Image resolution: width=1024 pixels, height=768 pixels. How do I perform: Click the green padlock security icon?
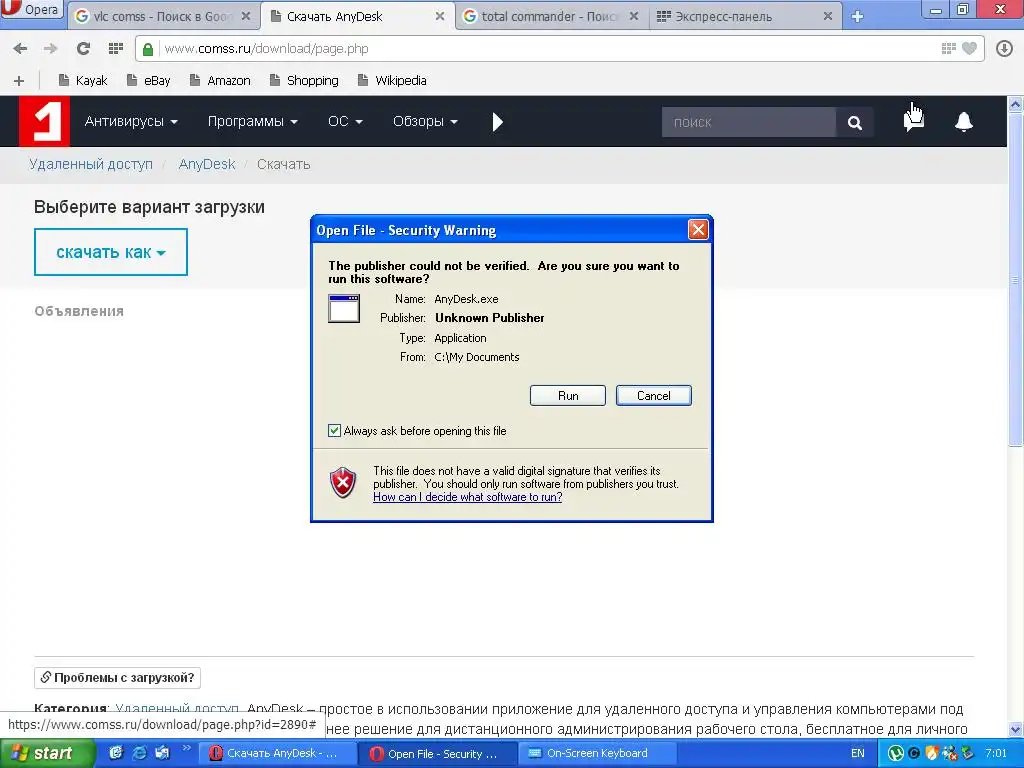click(x=148, y=49)
